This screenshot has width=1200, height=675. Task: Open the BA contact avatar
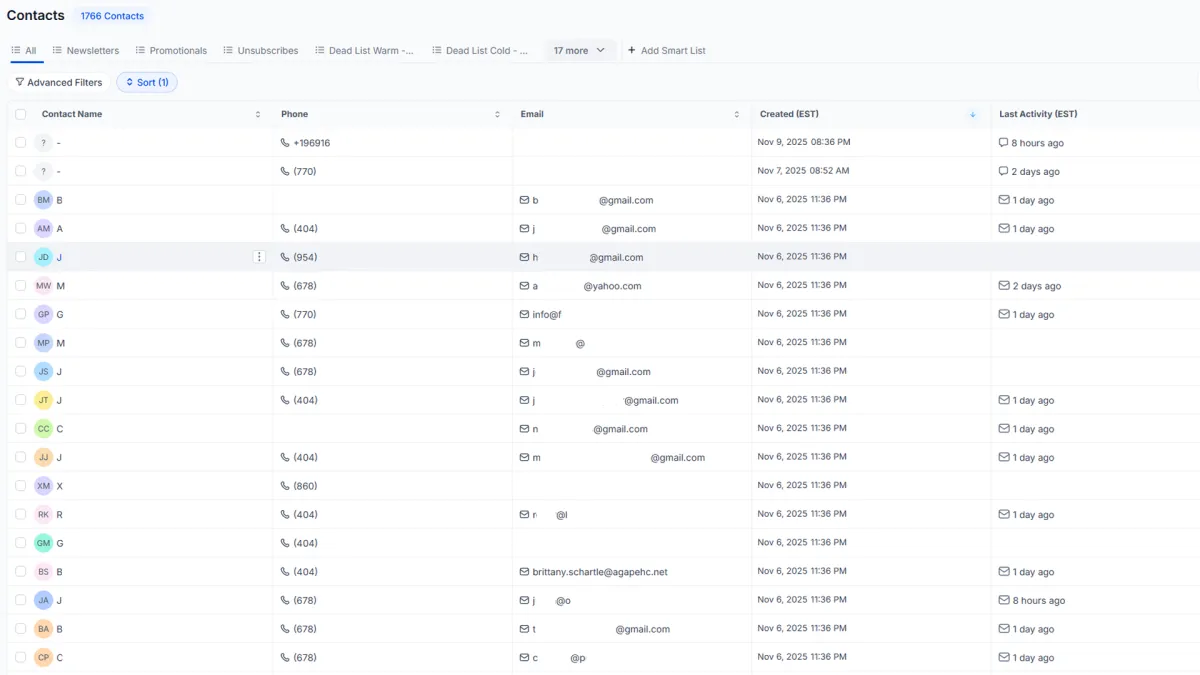(43, 629)
